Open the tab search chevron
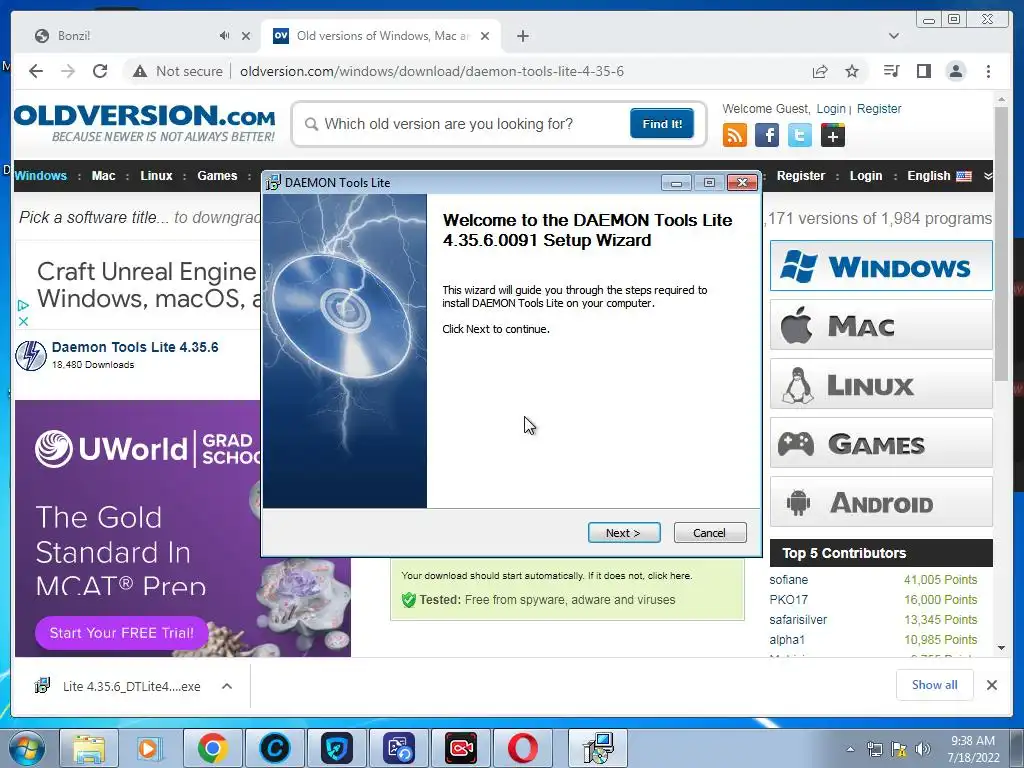The width and height of the screenshot is (1024, 768). [x=894, y=36]
